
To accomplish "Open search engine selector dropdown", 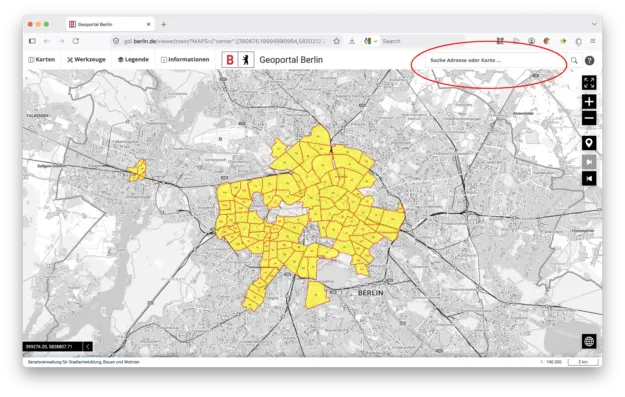I will [370, 41].
